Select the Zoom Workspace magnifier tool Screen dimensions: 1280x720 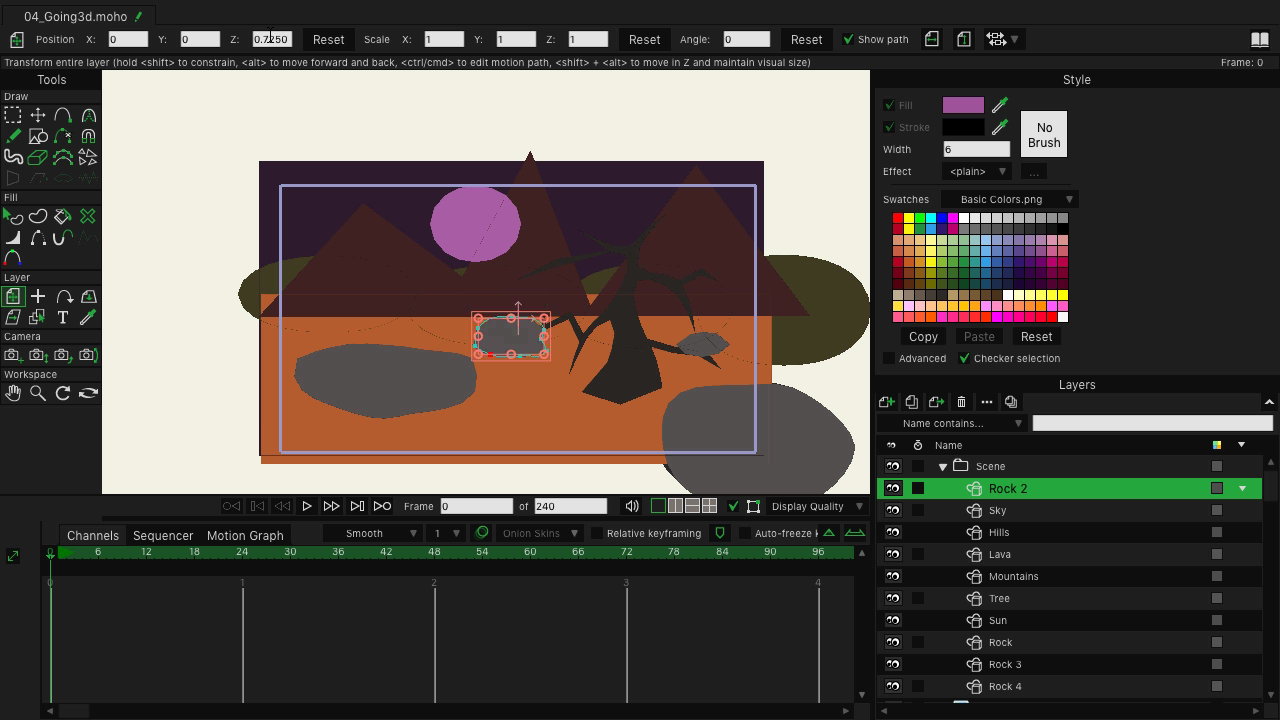click(x=38, y=393)
